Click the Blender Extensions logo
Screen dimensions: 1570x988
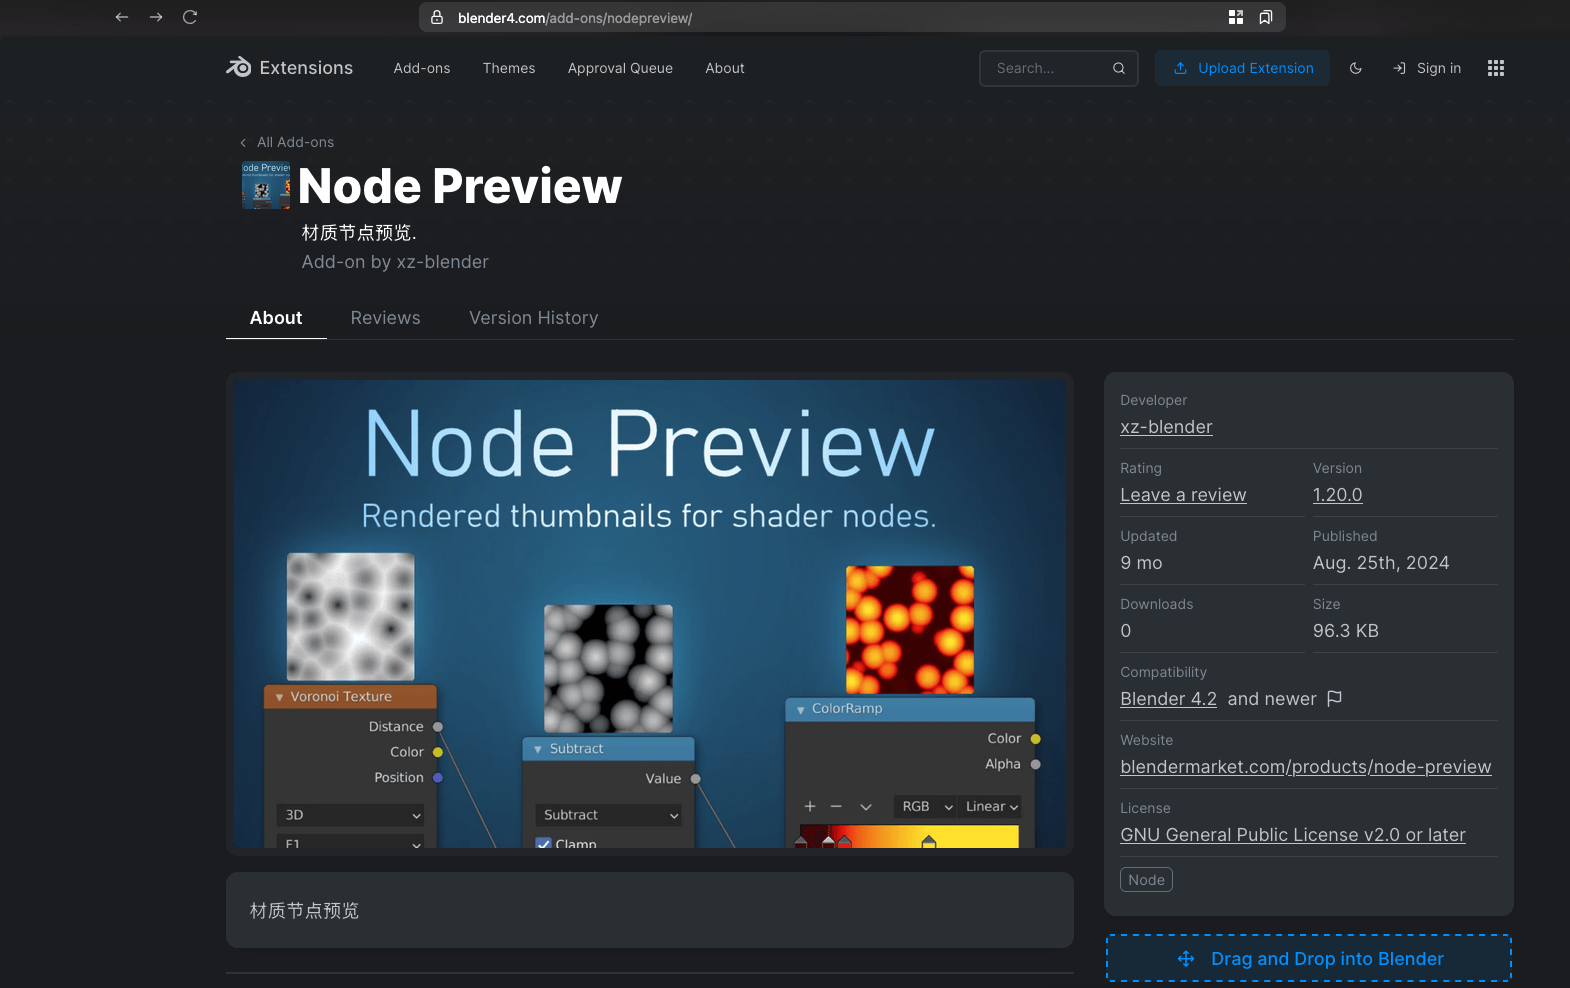pos(289,68)
